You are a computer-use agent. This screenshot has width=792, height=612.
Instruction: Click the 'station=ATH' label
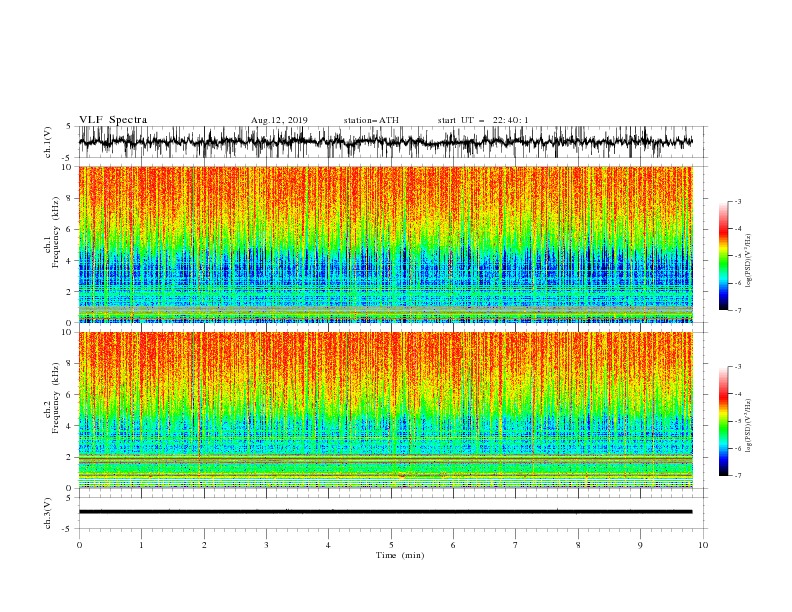tap(371, 120)
